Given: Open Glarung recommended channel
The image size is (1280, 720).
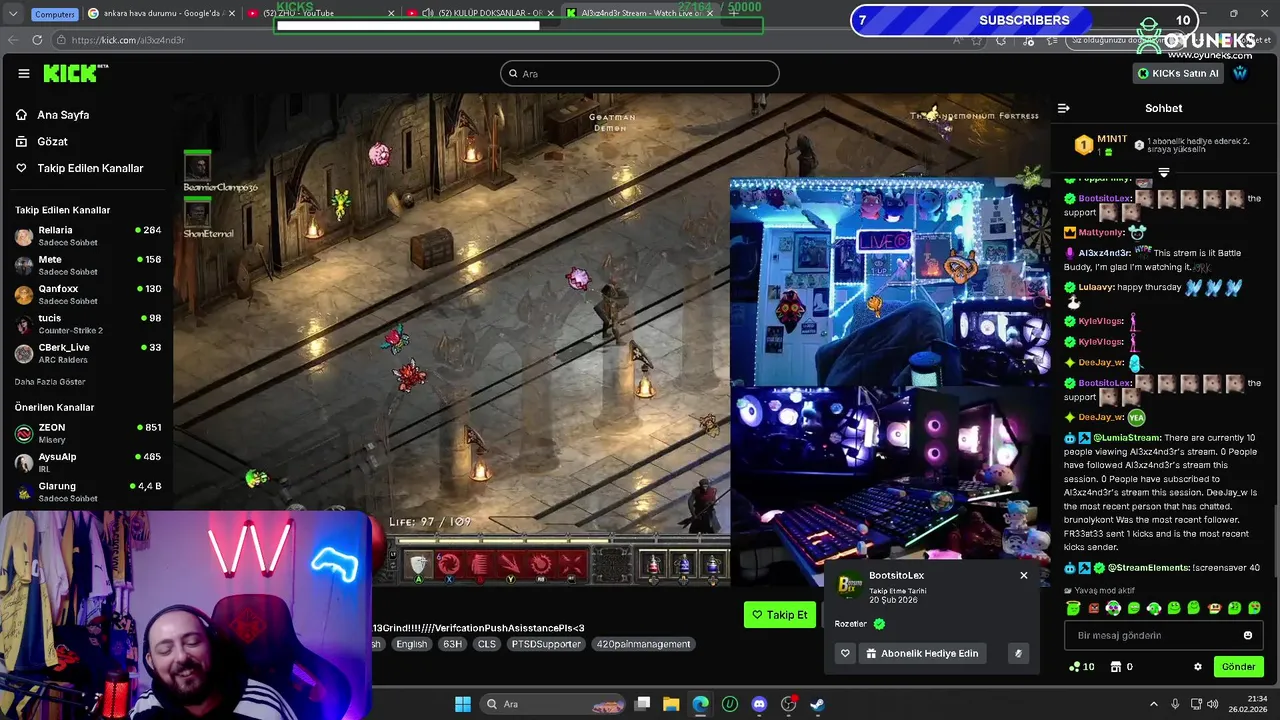Looking at the screenshot, I should [x=88, y=492].
